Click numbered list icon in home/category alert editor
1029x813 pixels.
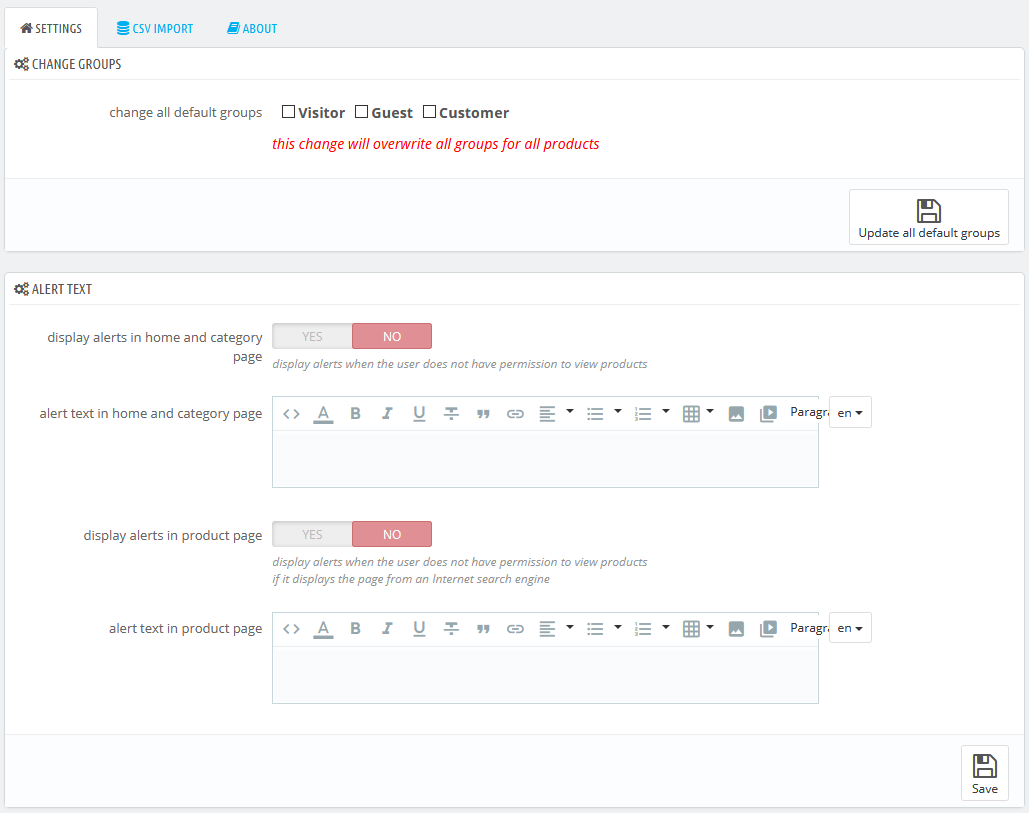642,413
